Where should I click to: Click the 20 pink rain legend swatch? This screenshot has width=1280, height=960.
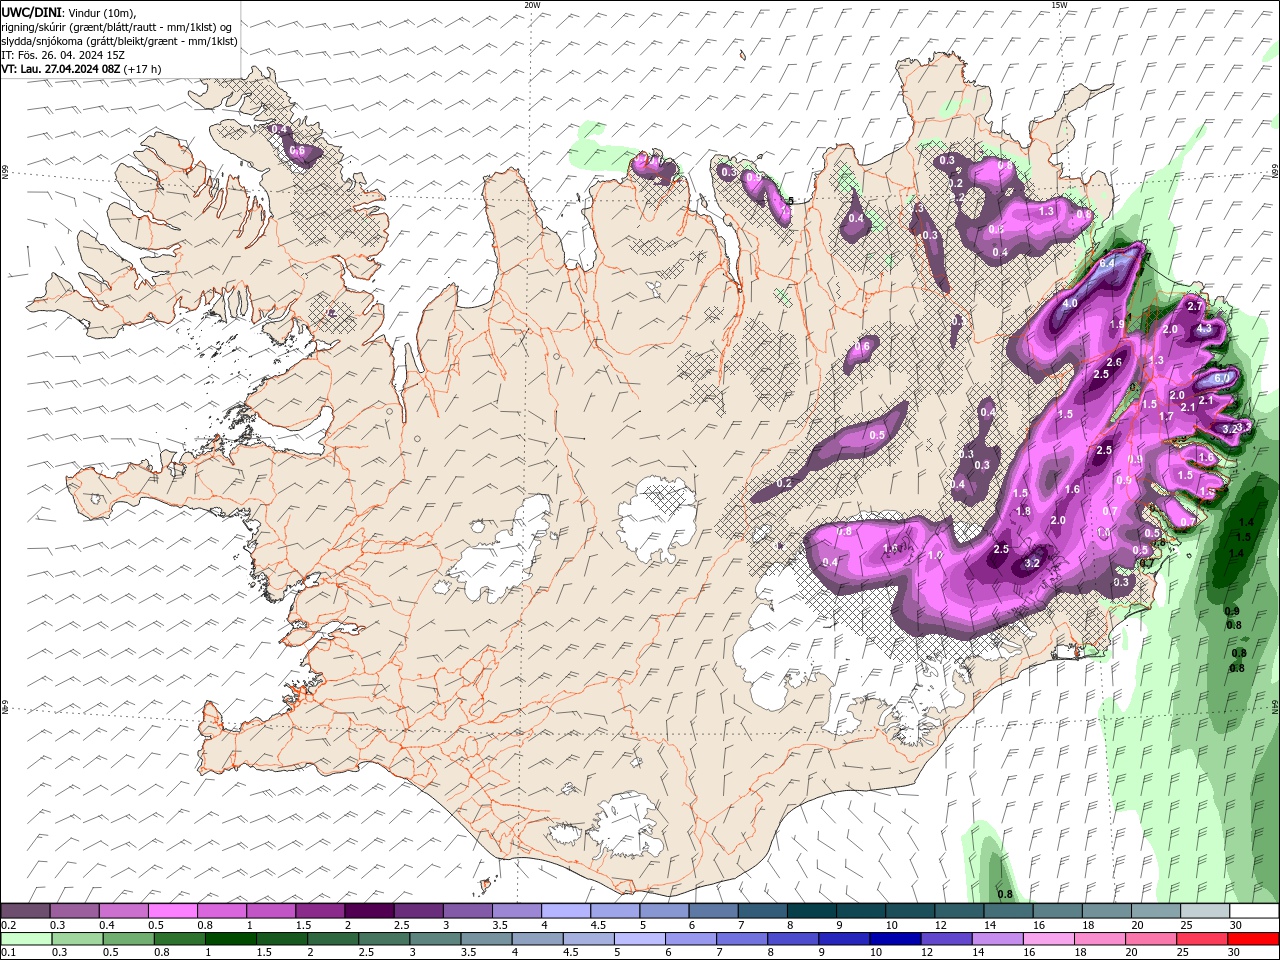click(x=1151, y=939)
